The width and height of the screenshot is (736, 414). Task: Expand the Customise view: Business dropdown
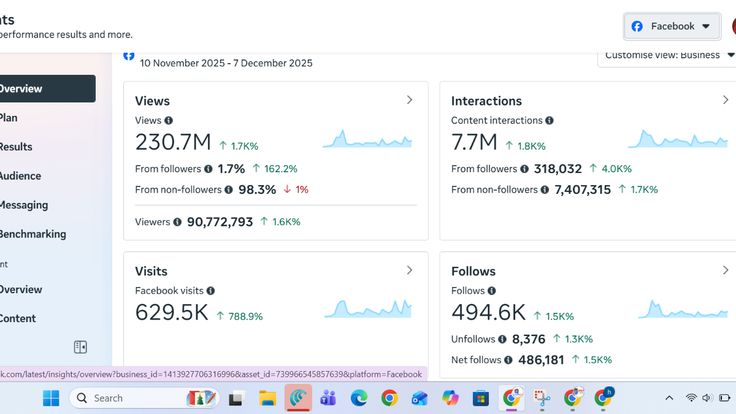[x=668, y=55]
